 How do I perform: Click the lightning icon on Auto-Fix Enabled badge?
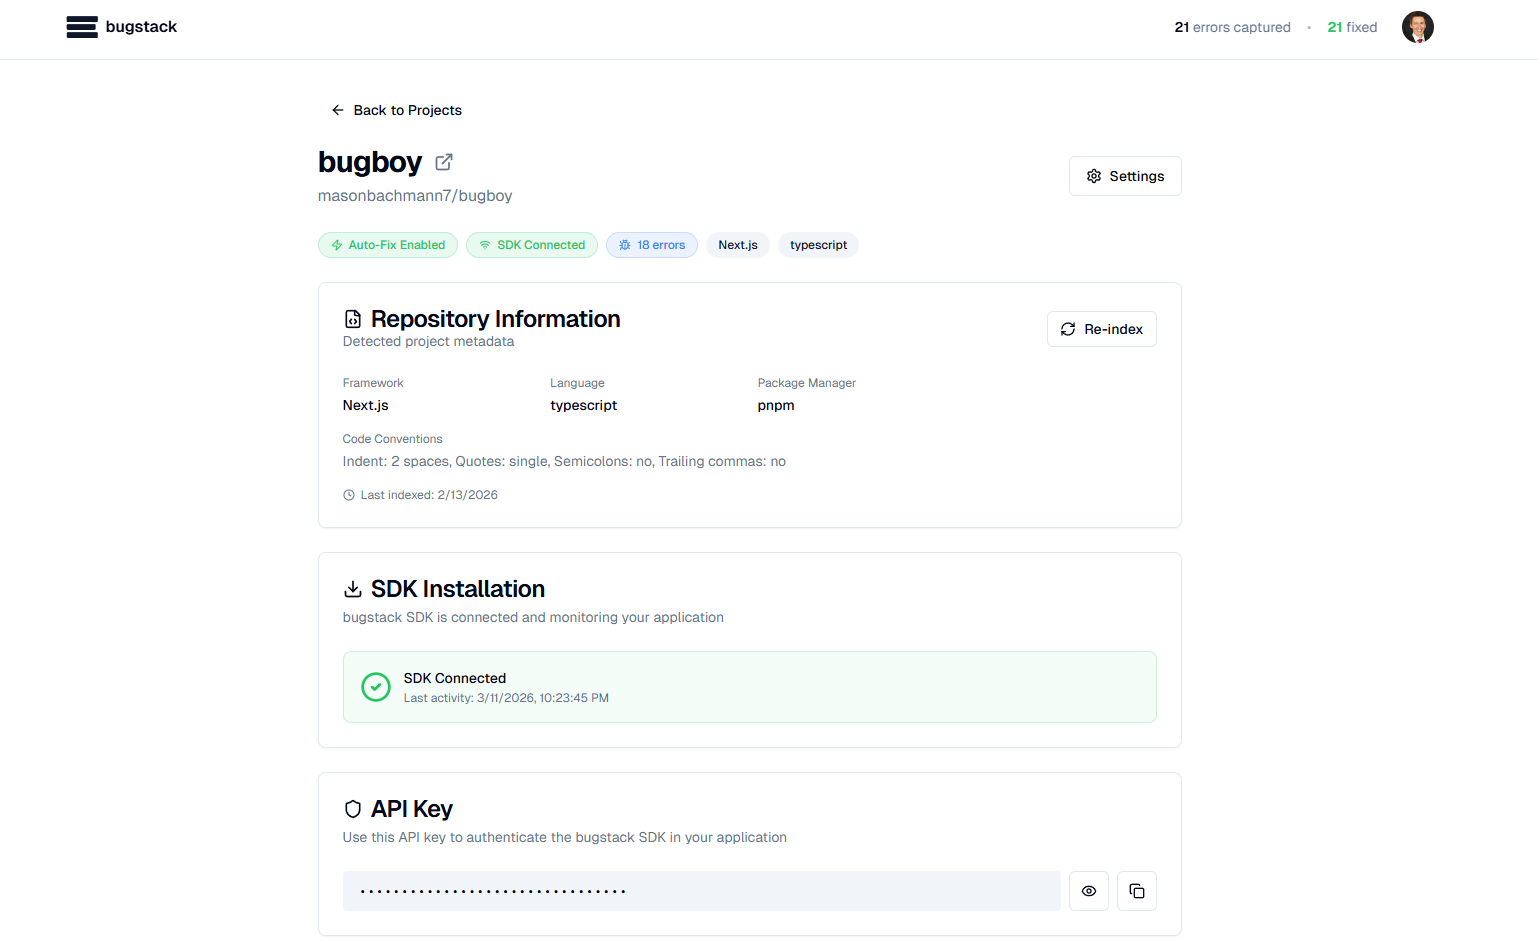point(335,244)
